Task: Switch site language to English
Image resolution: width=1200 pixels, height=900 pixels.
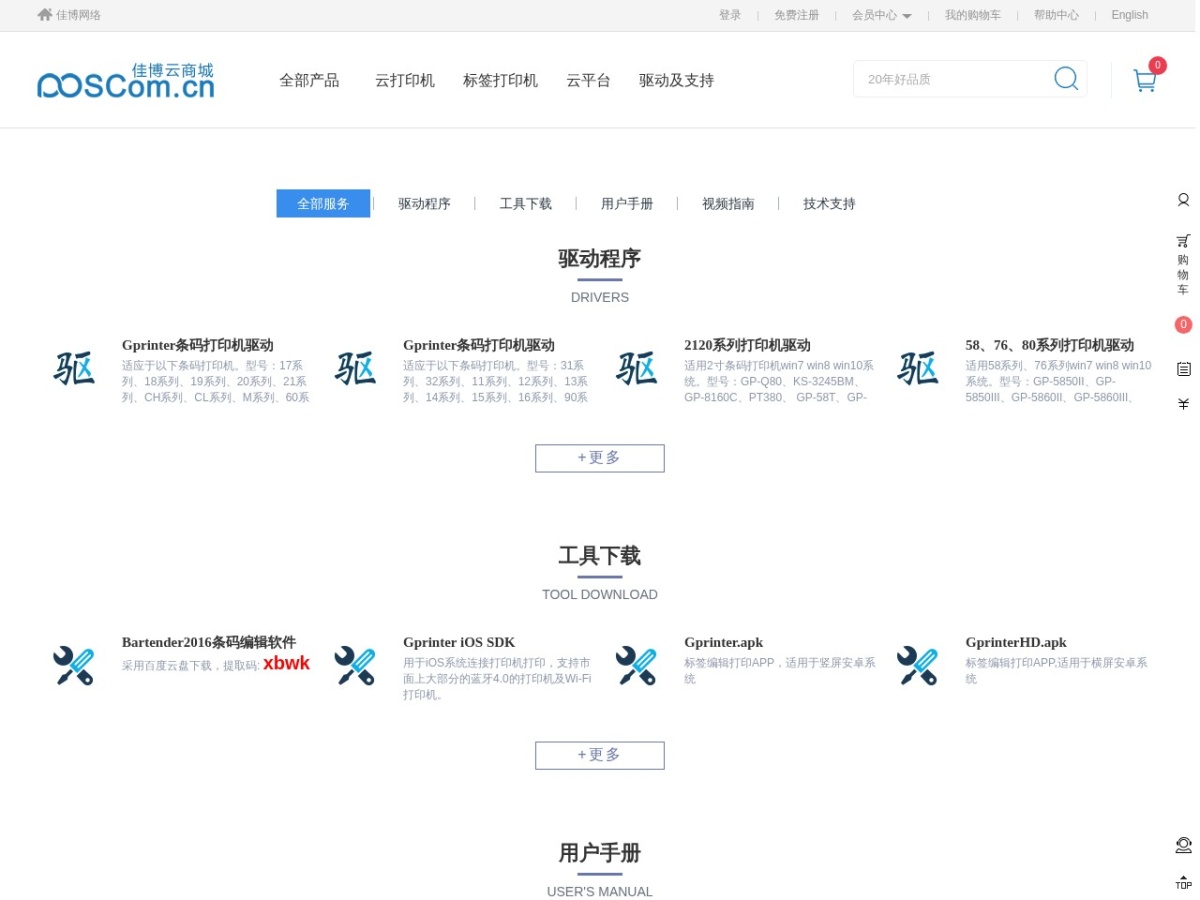Action: [1130, 15]
